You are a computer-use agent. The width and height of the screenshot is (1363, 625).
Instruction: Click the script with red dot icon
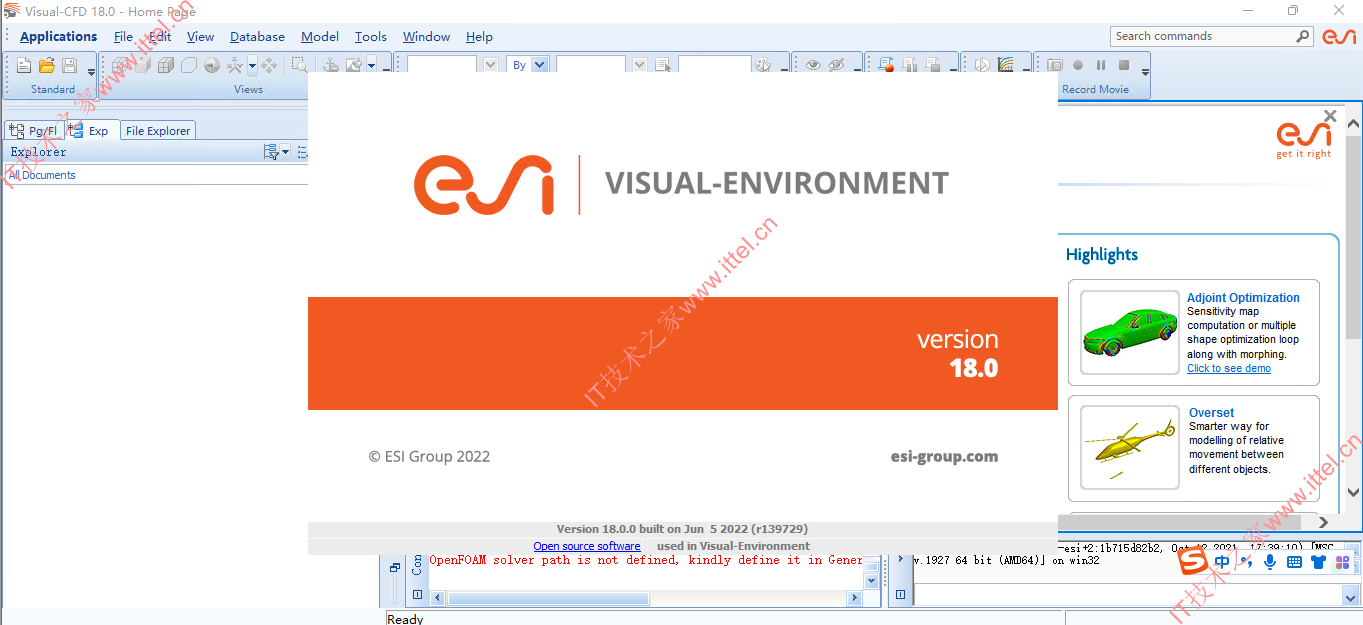[x=886, y=65]
